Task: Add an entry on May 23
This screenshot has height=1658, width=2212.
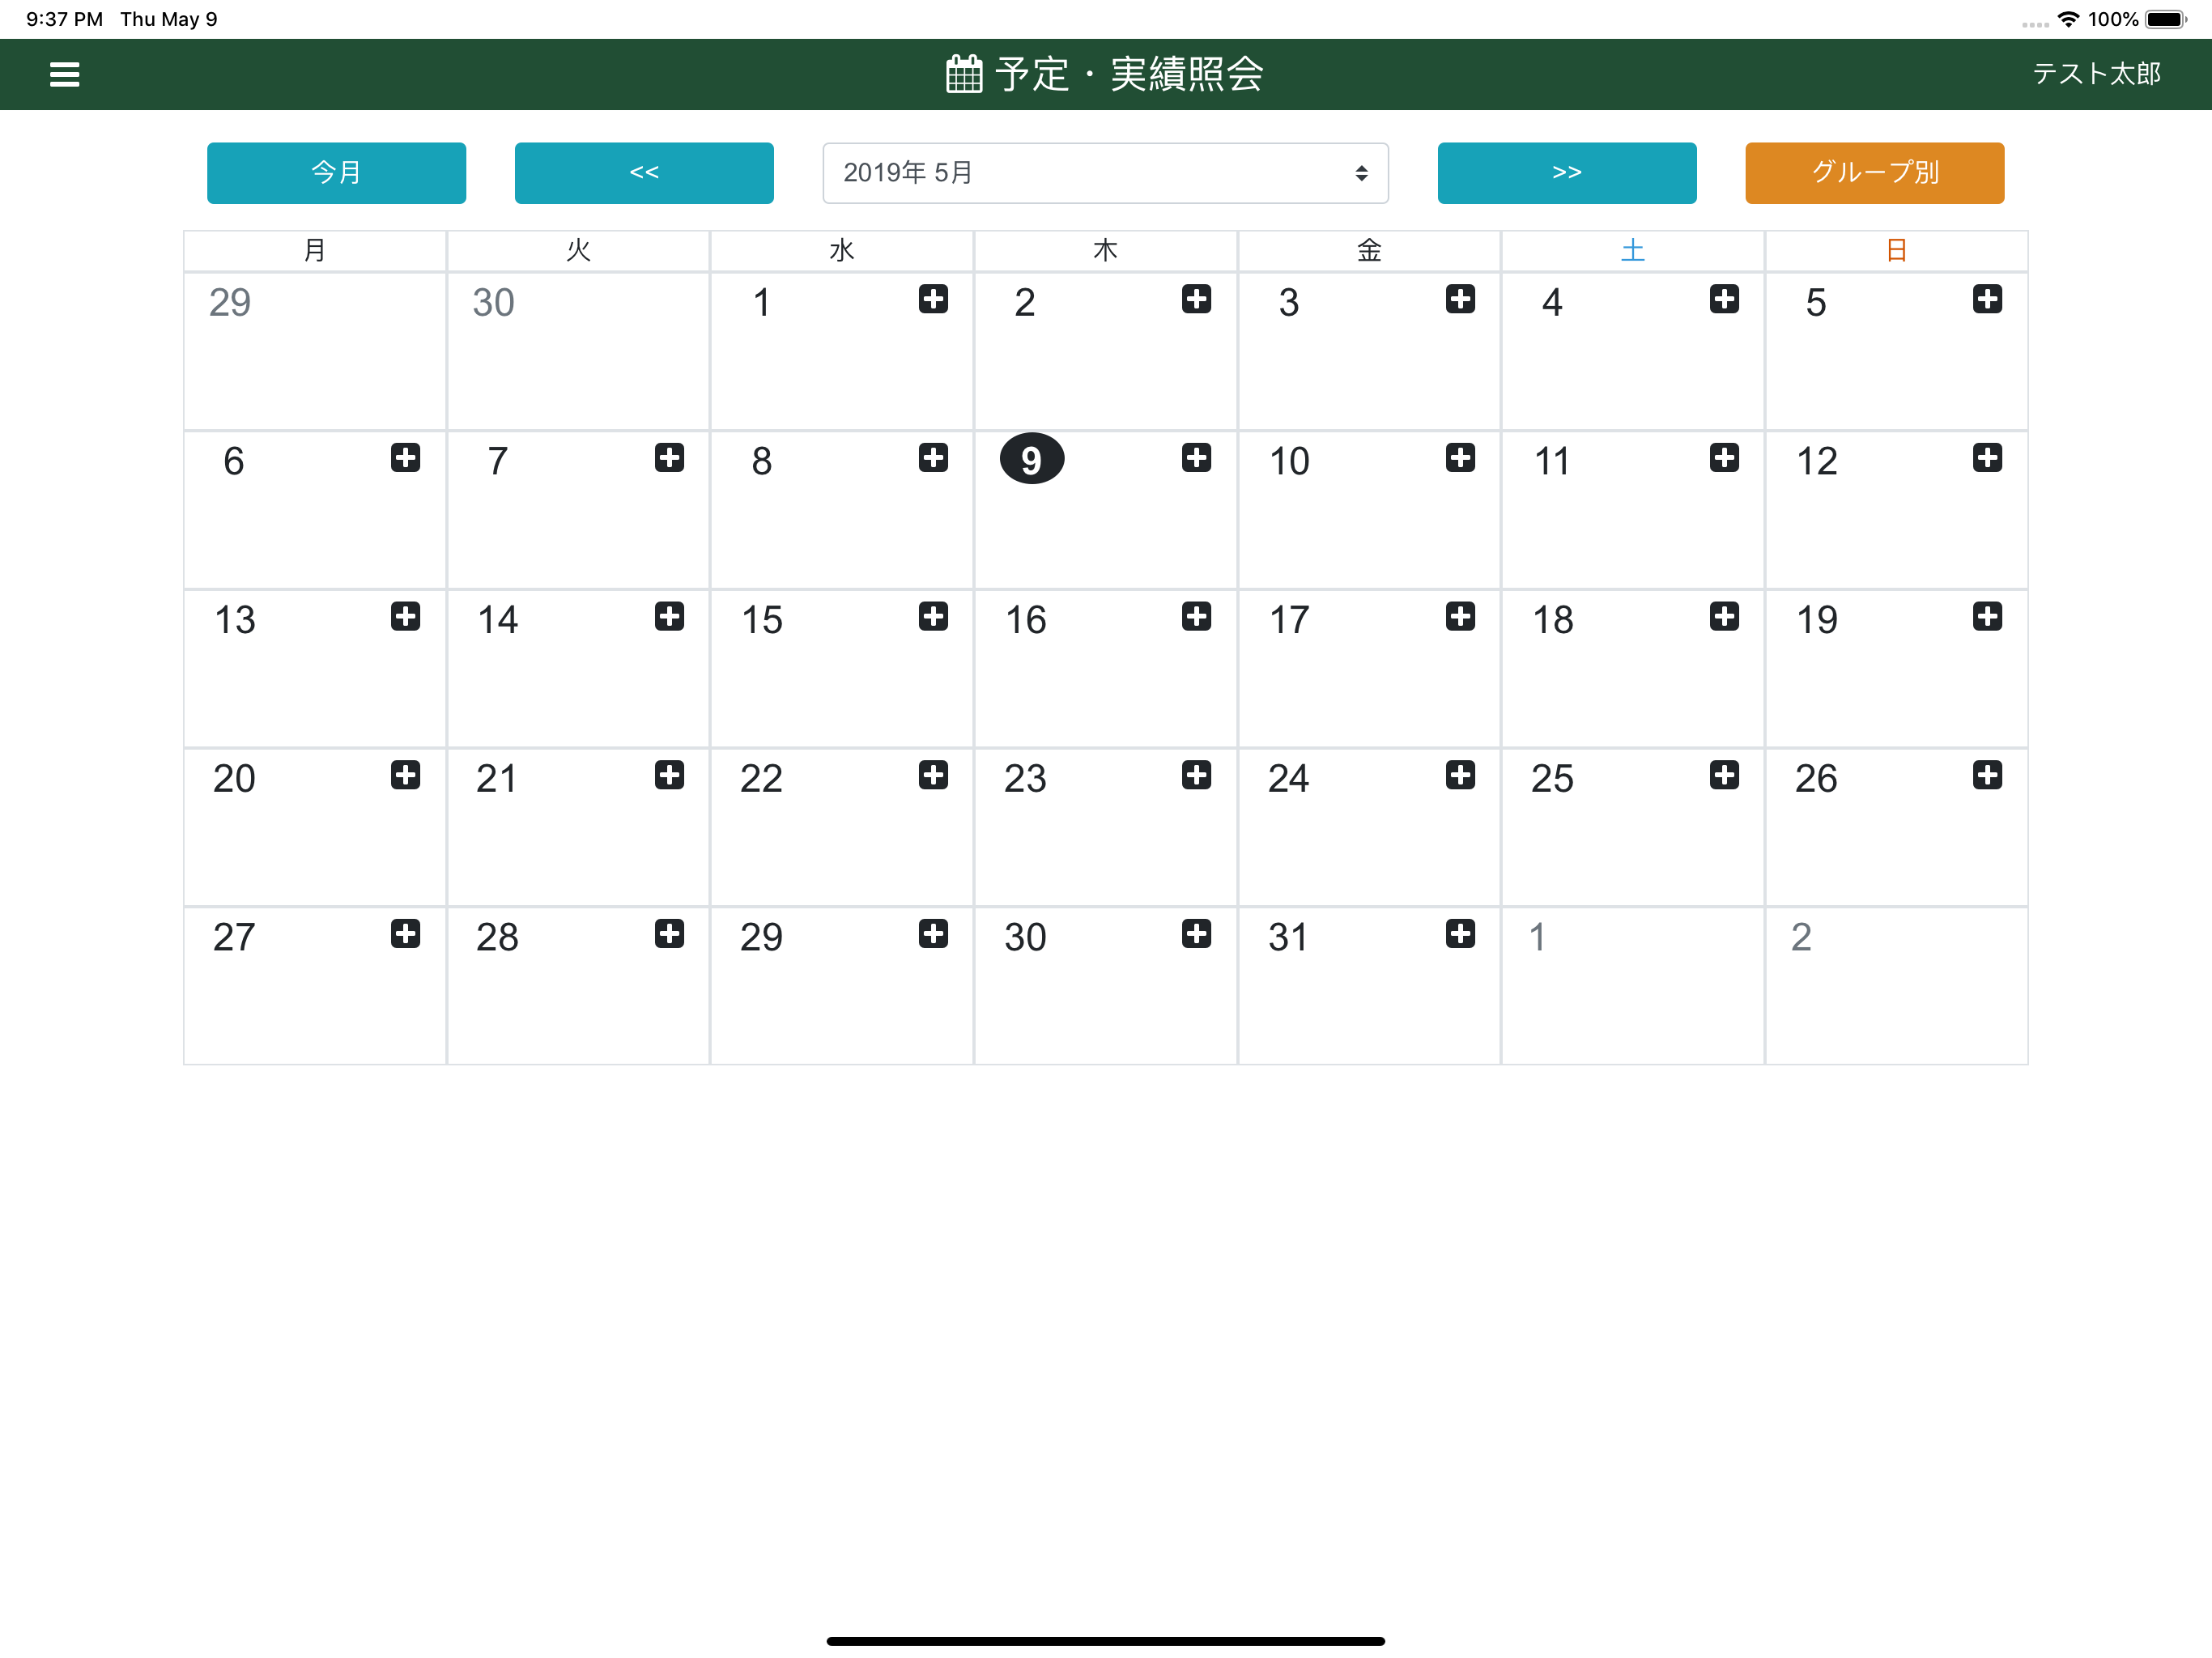Action: 1196,775
